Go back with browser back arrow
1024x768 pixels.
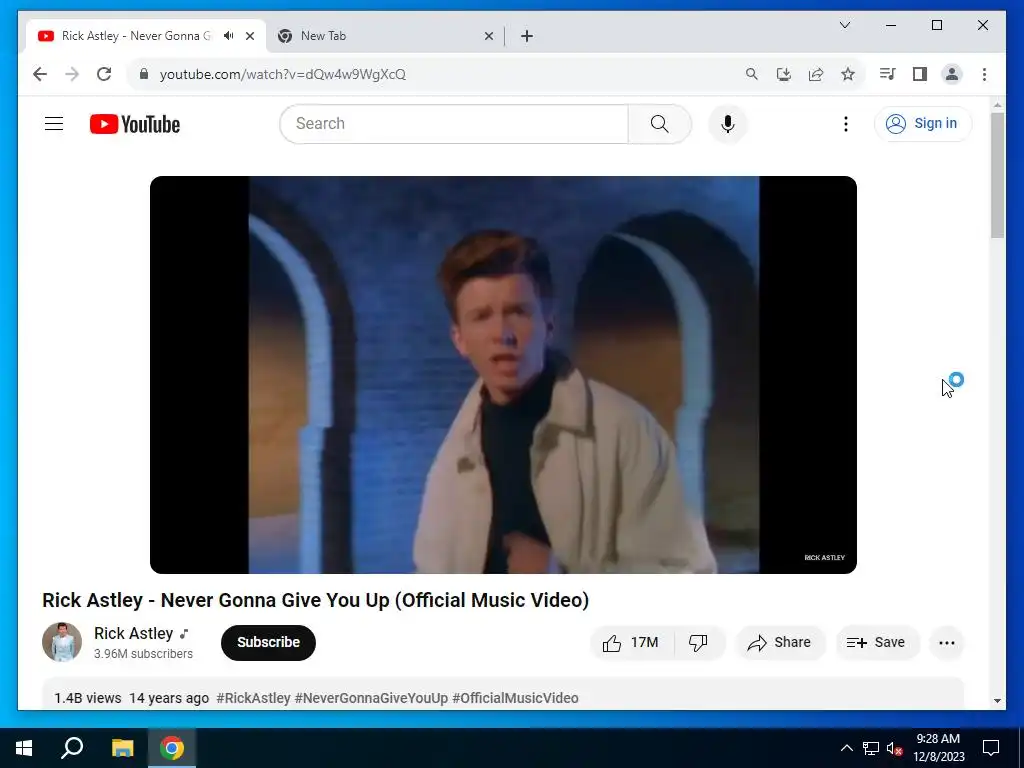(x=40, y=74)
